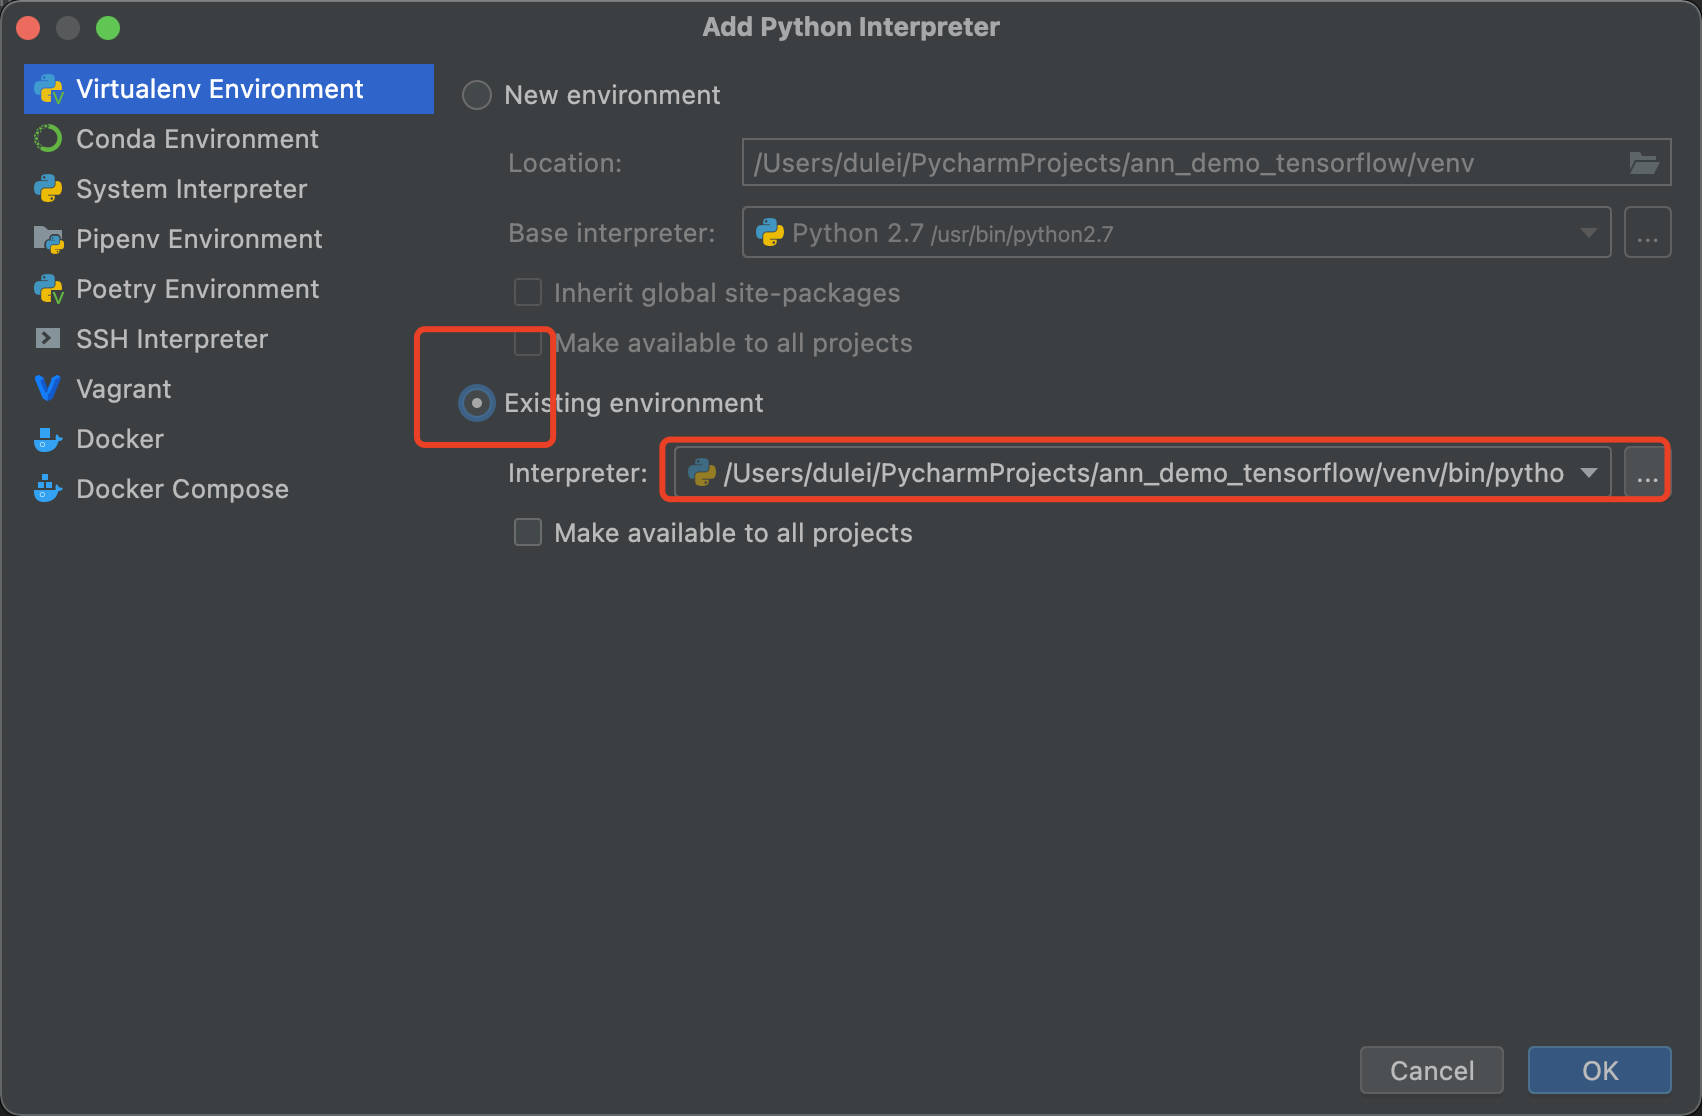Screen dimensions: 1702x1116
Task: Select Pipenv Environment in sidebar
Action: pos(229,239)
